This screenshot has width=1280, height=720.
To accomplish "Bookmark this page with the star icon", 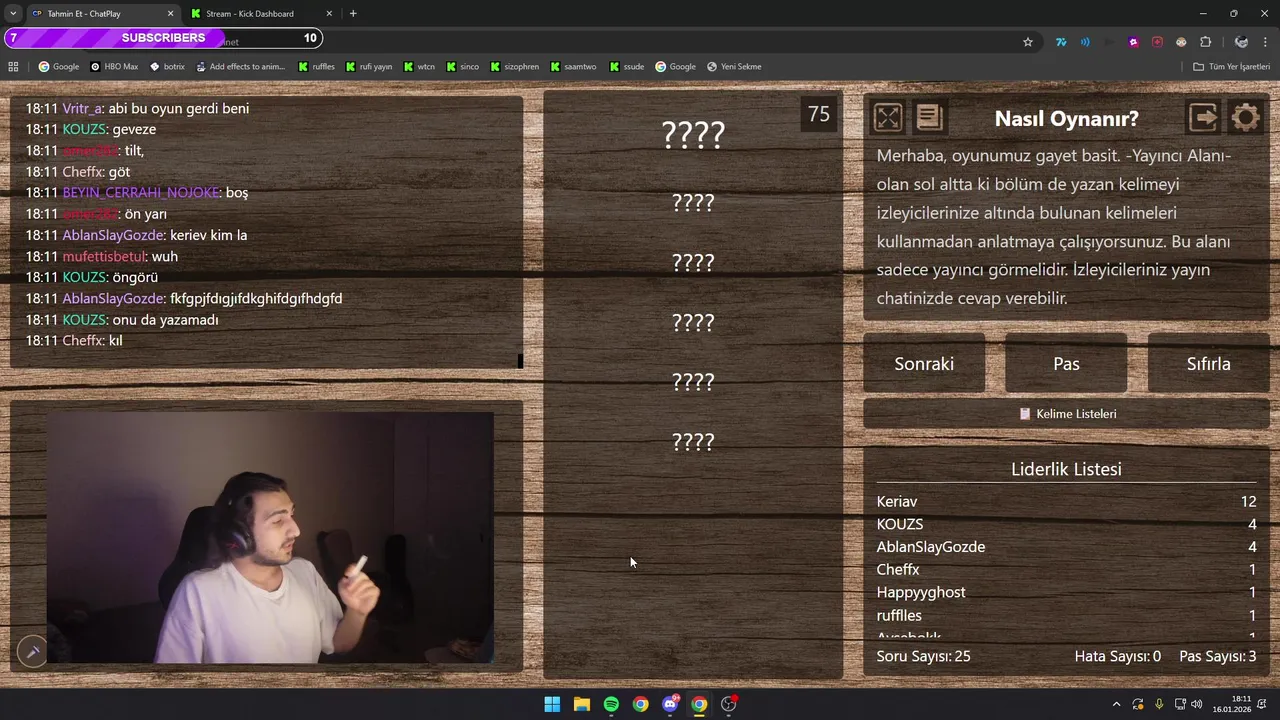I will (1027, 42).
